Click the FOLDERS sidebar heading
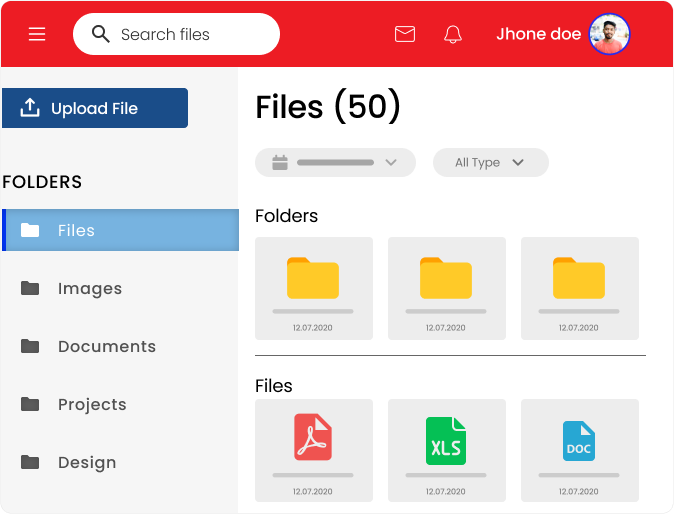This screenshot has height=514, width=674. click(x=42, y=182)
